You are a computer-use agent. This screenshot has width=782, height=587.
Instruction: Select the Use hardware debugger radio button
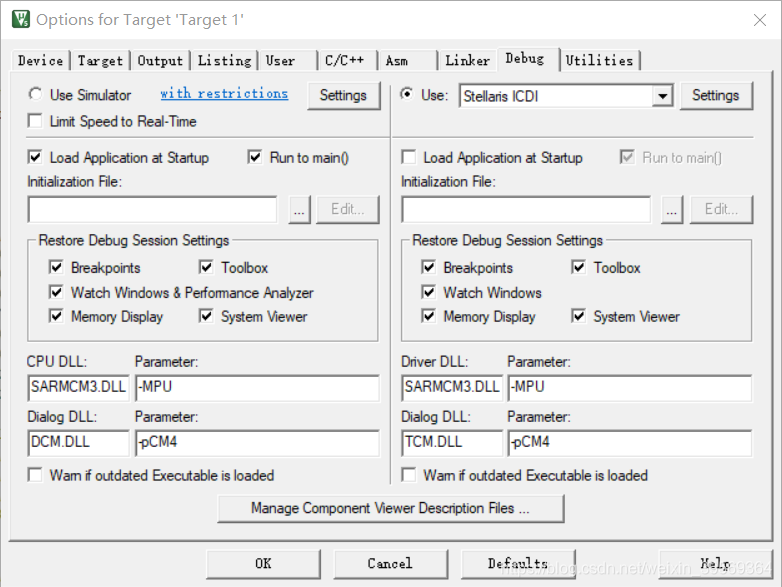[x=407, y=95]
